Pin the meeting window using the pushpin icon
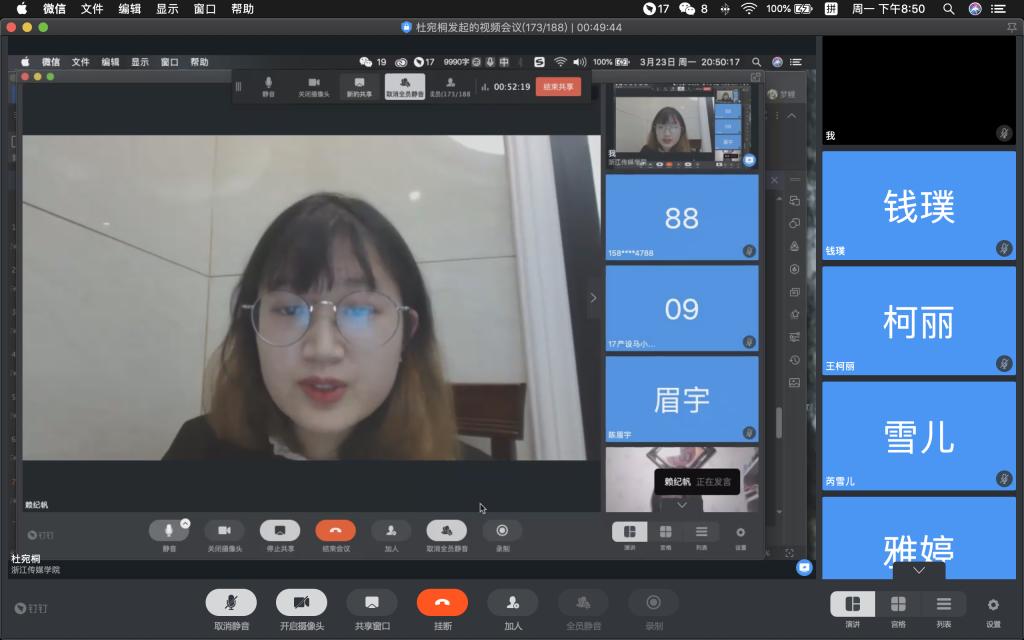1024x640 pixels. [1011, 28]
